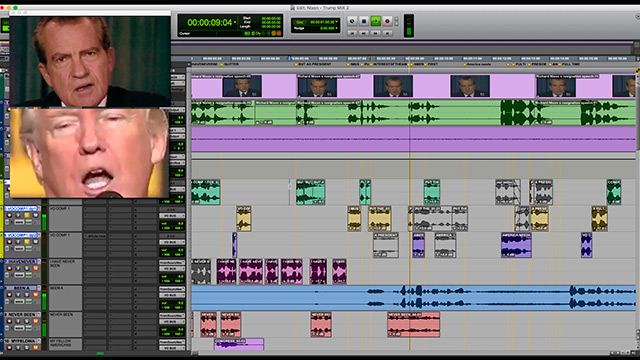This screenshot has height=360, width=640.
Task: Record-enable the I HAVE NEVER track
Action: 9,268
